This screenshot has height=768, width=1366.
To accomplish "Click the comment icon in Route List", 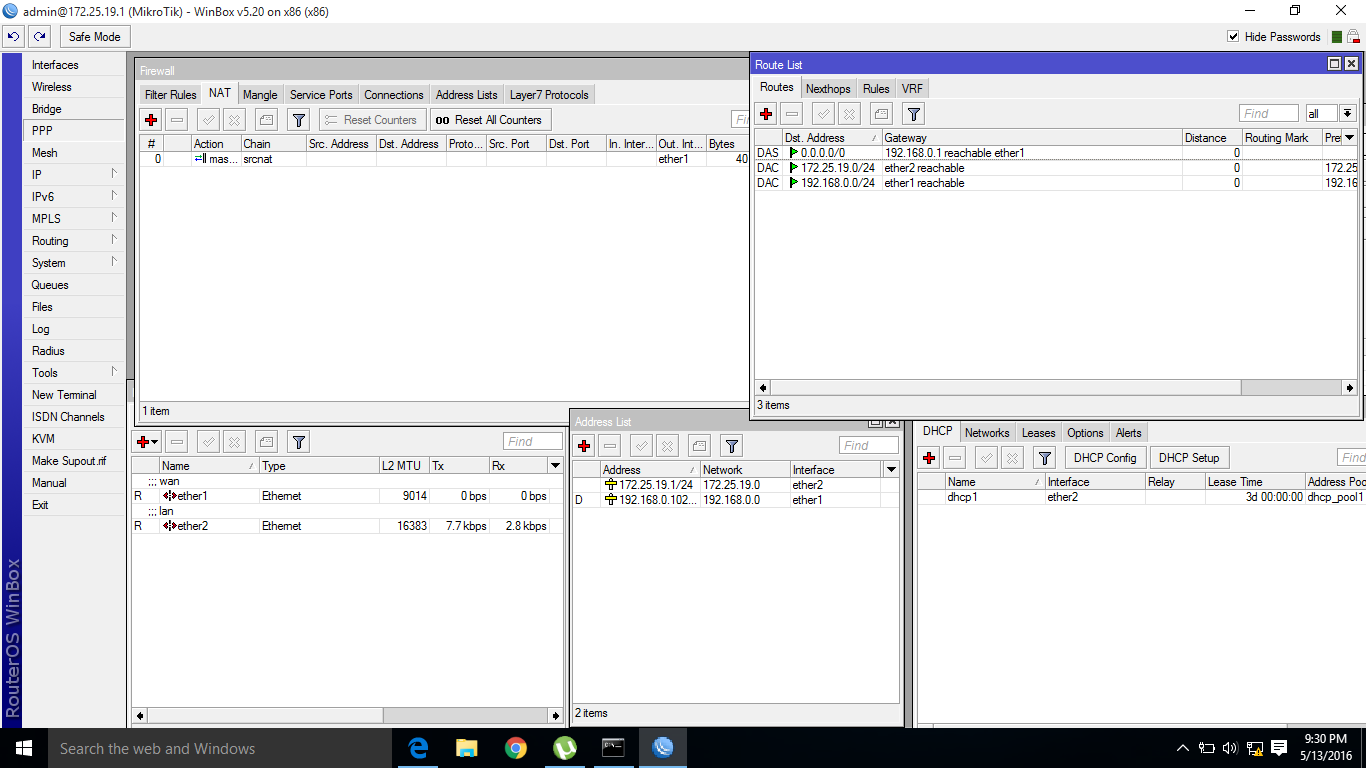I will coord(881,114).
